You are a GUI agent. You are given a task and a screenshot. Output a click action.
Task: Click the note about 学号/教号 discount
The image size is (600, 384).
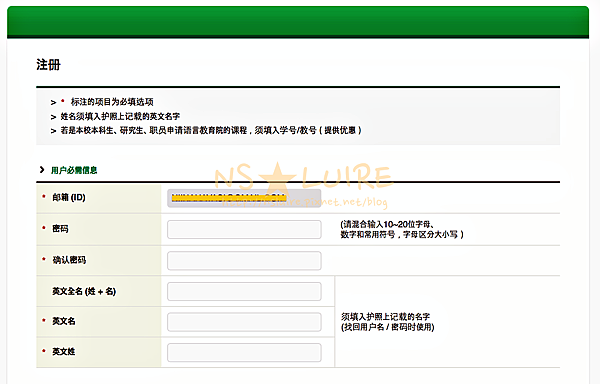211,130
